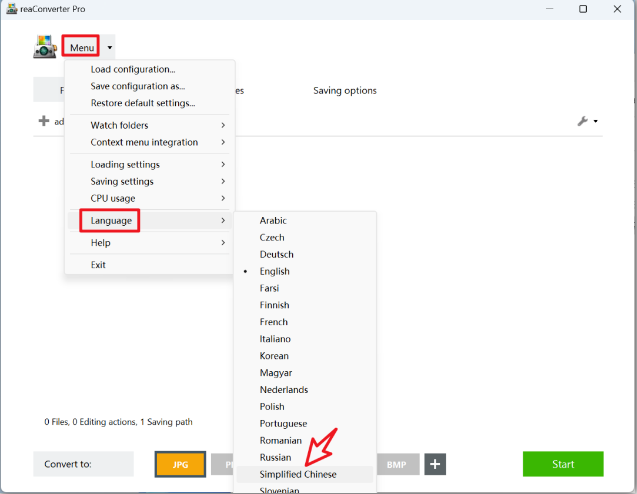This screenshot has height=494, width=637.
Task: Click Exit in the menu
Action: pos(98,265)
